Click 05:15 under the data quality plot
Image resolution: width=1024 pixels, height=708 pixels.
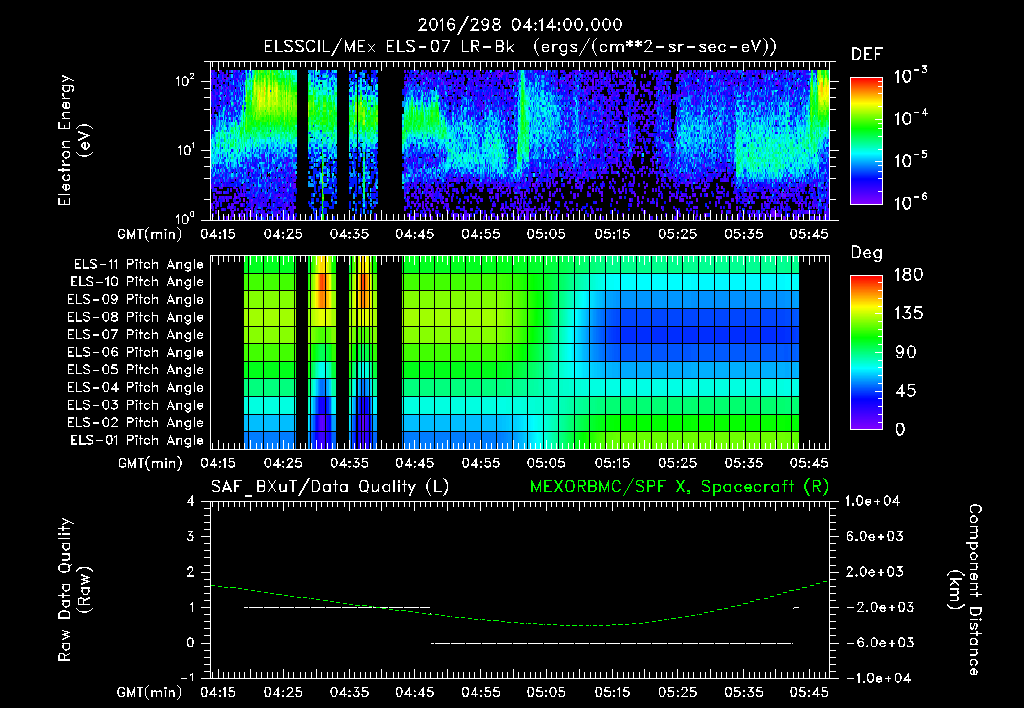612,692
